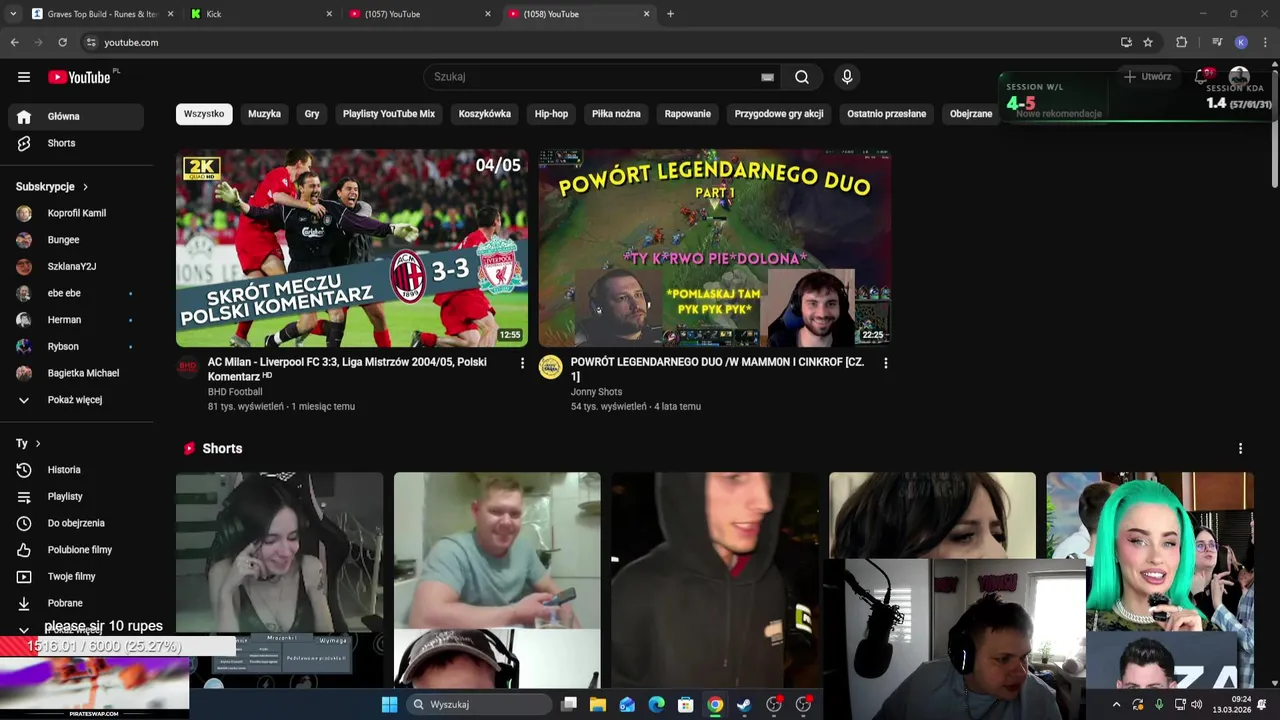Select the Gry filter chip
Screen dimensions: 1280x720
[312, 114]
